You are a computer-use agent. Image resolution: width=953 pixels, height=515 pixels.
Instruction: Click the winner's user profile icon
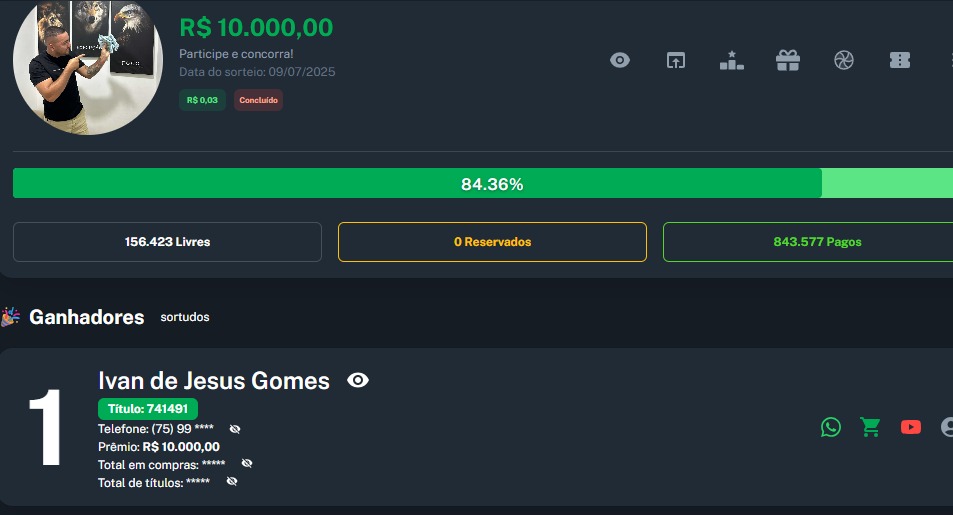pos(948,427)
